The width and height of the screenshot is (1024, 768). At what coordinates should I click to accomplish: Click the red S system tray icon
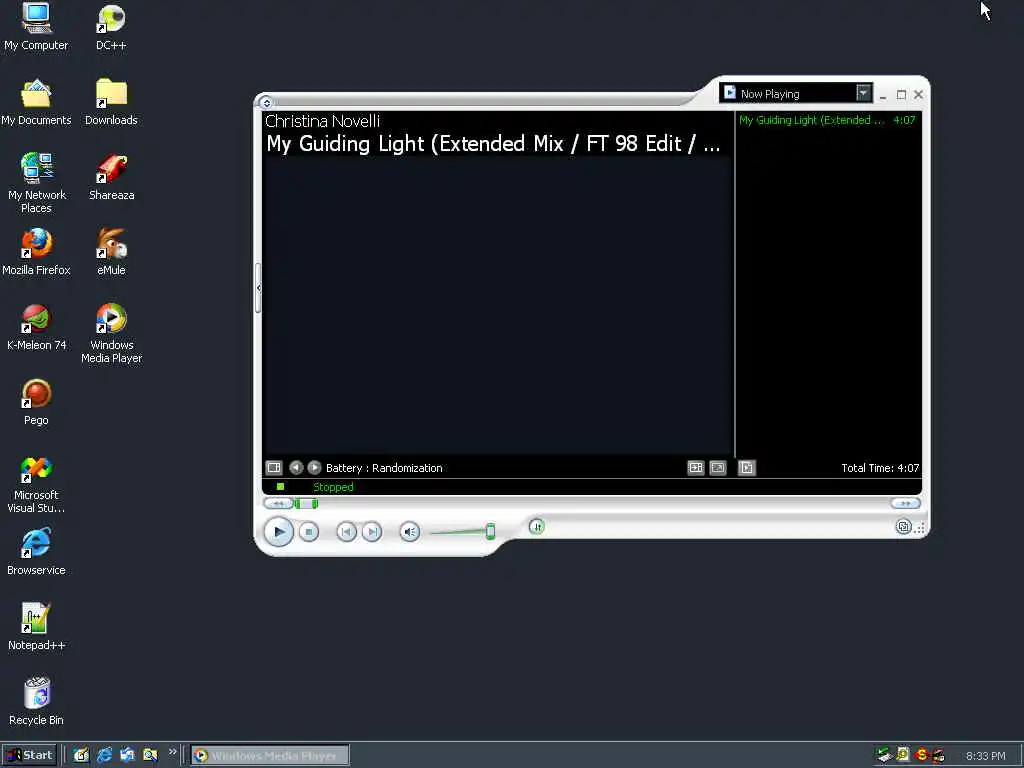[921, 755]
